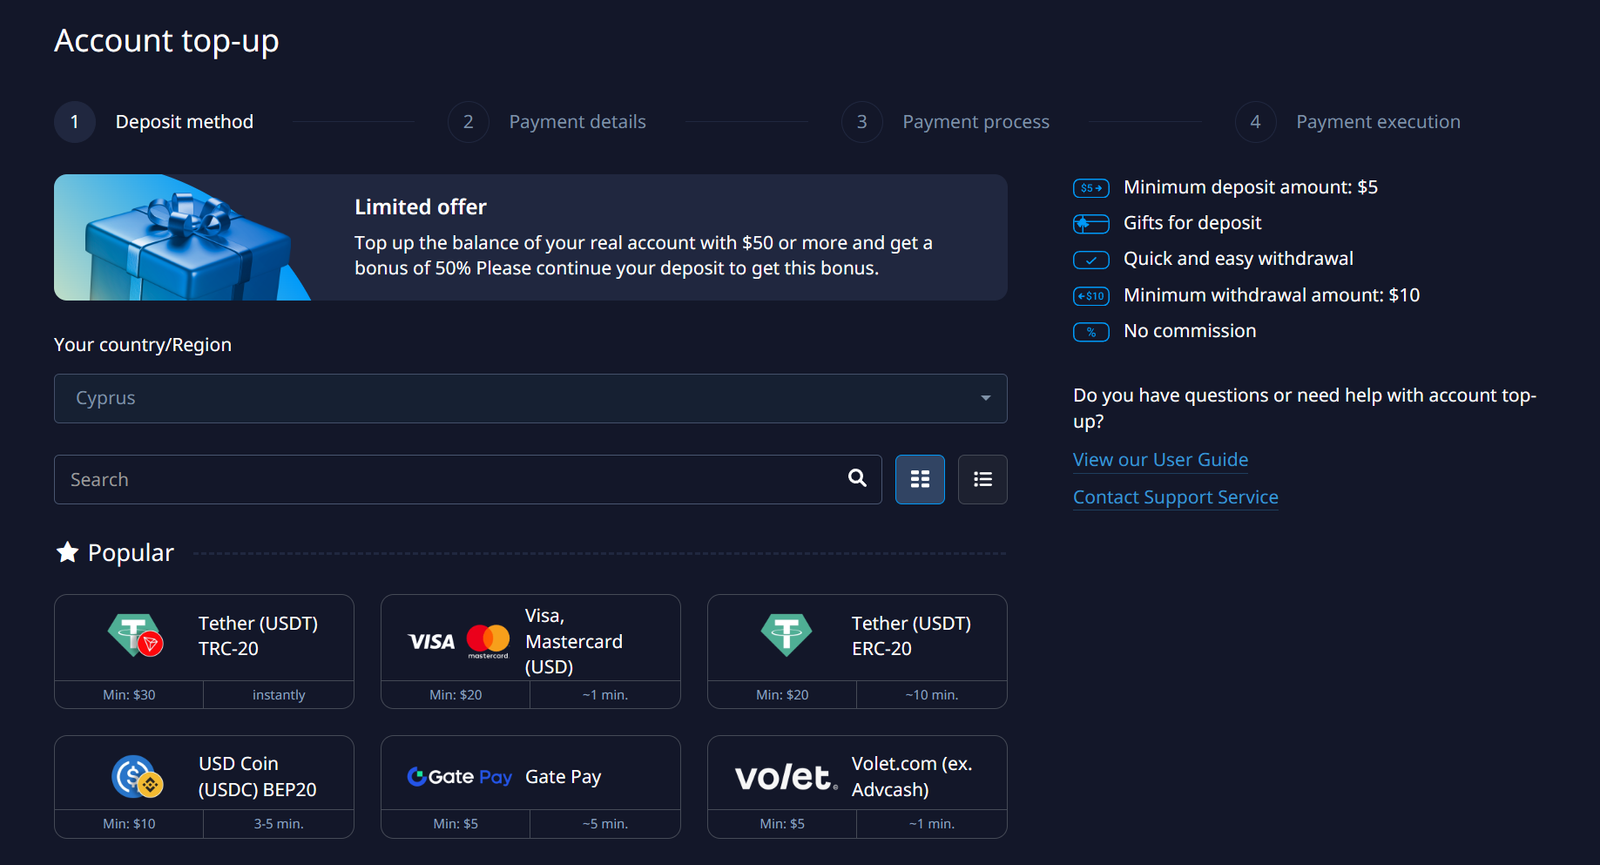The width and height of the screenshot is (1600, 865).
Task: Click 'Min: $20' on the ERC-20 card
Action: point(782,695)
